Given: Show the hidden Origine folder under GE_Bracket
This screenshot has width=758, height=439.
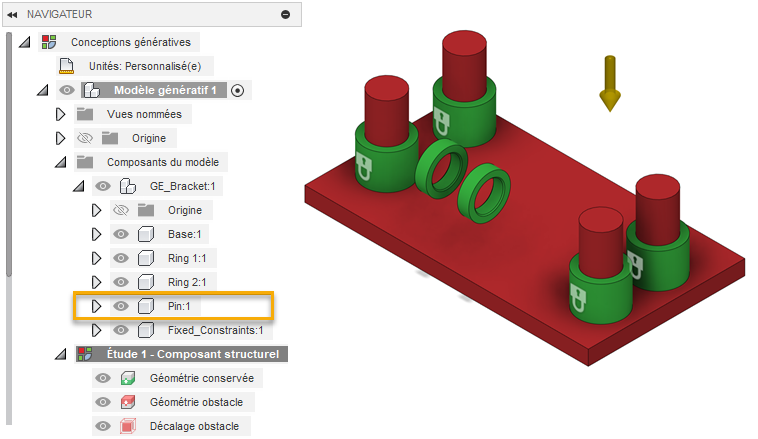Looking at the screenshot, I should click(121, 210).
